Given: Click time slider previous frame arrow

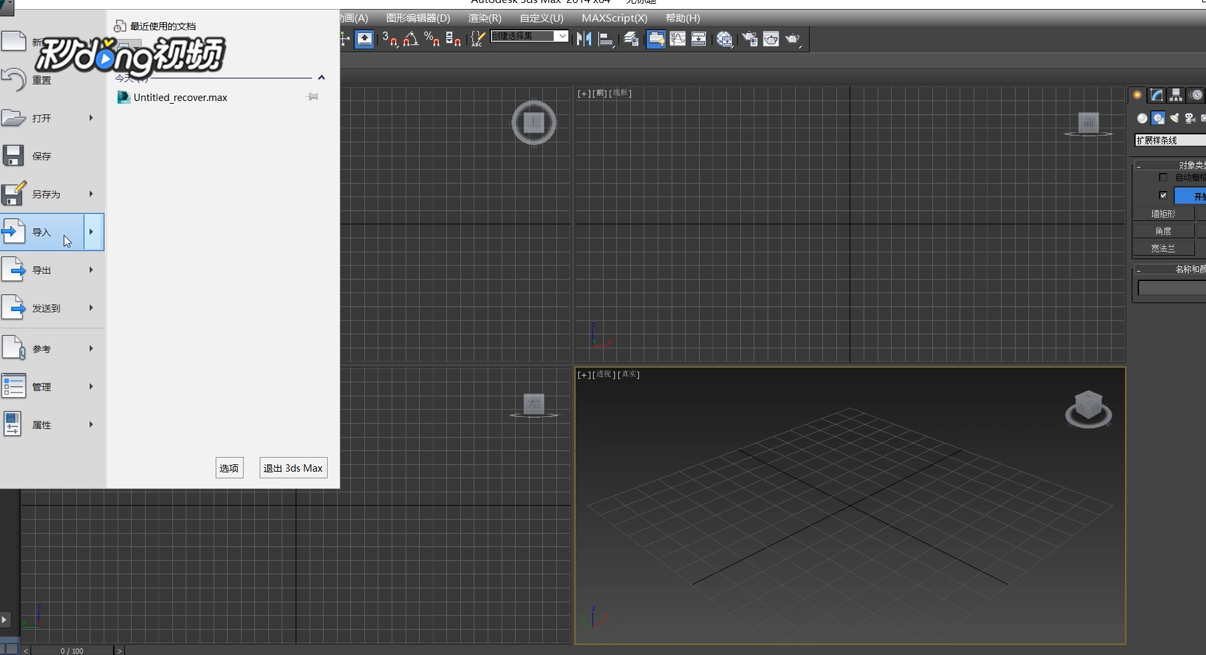Looking at the screenshot, I should [26, 650].
